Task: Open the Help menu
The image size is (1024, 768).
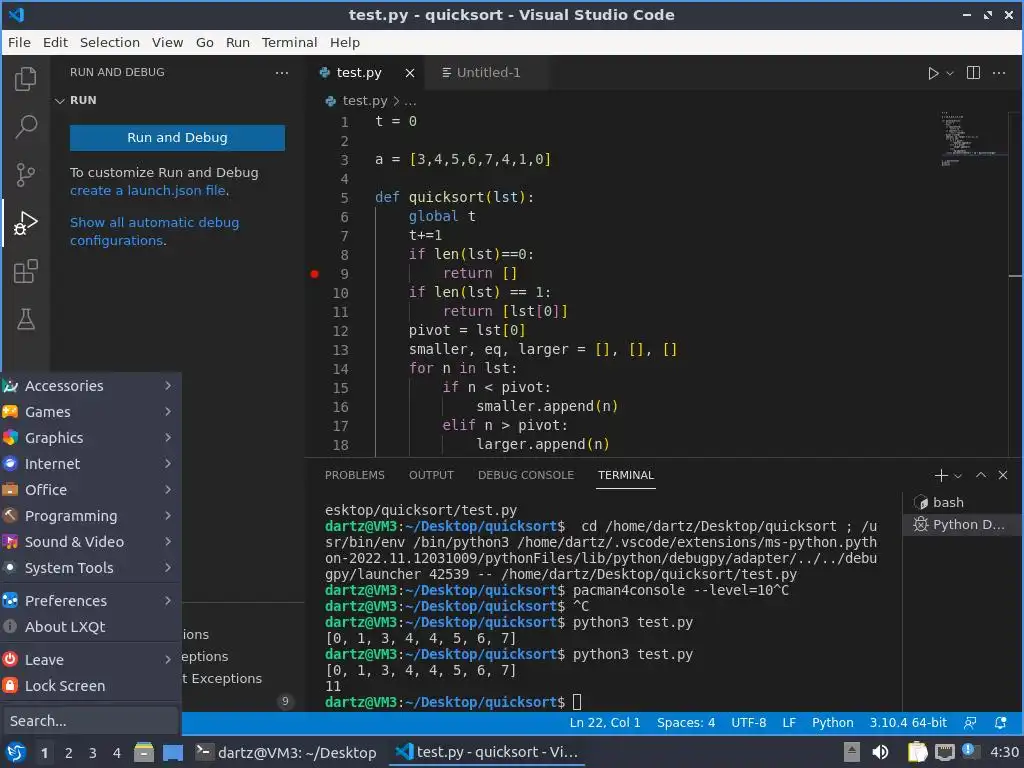Action: pyautogui.click(x=345, y=42)
